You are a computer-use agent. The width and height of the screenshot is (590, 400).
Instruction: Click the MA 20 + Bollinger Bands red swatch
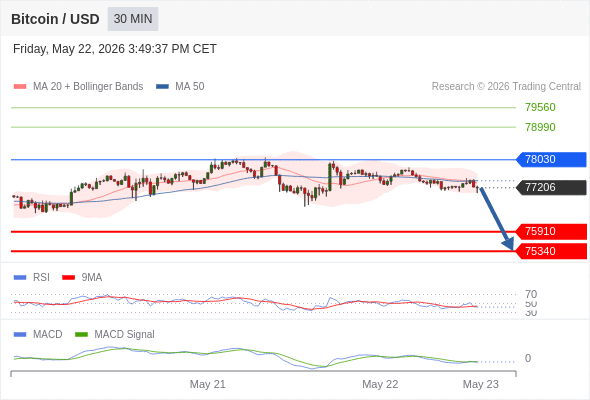click(20, 87)
